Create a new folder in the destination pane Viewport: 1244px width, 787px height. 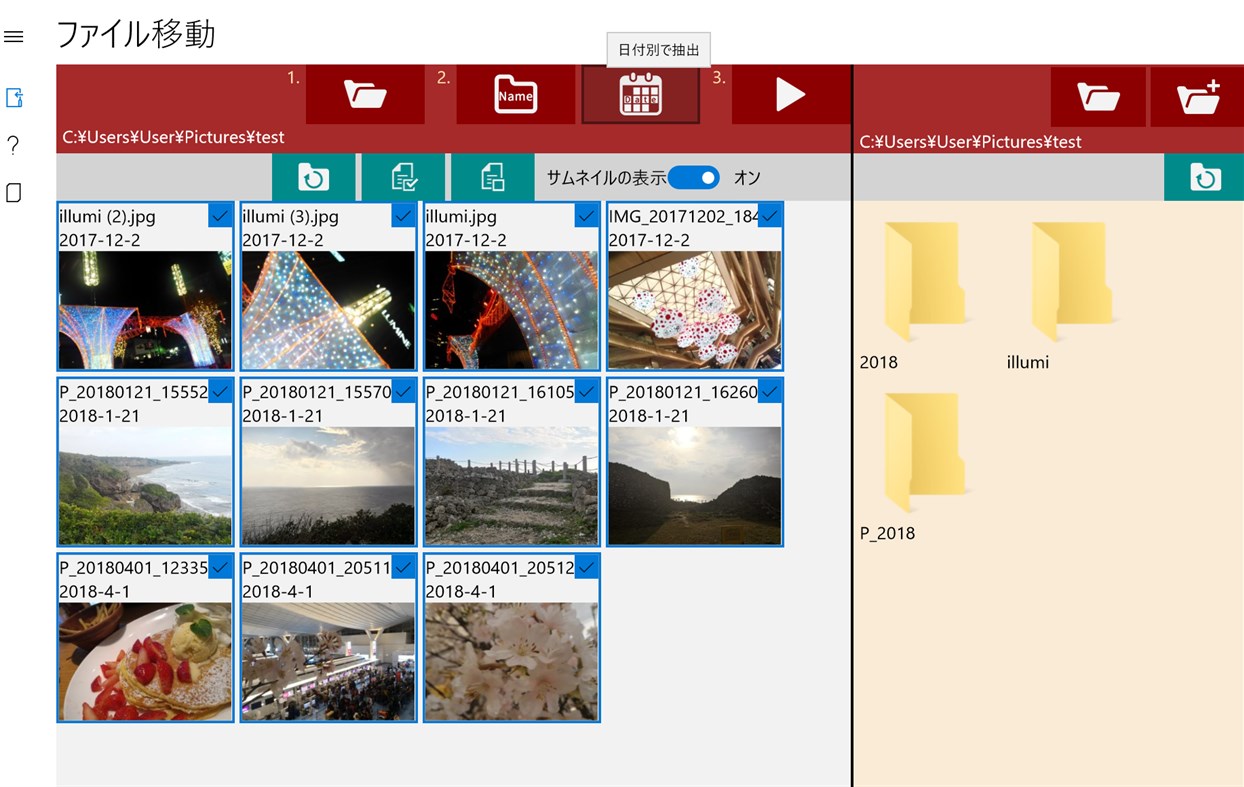(x=1196, y=96)
